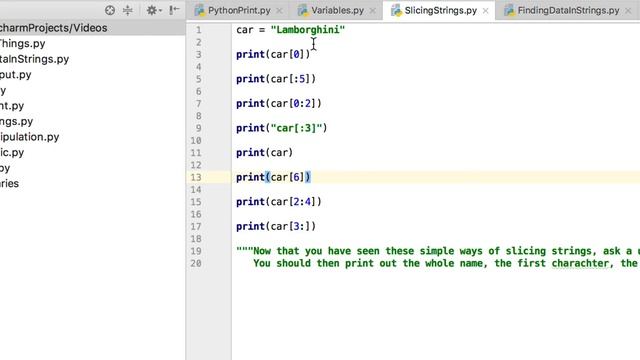Click the highlighted print(car[6]) line
This screenshot has height=360, width=640.
pyautogui.click(x=273, y=177)
